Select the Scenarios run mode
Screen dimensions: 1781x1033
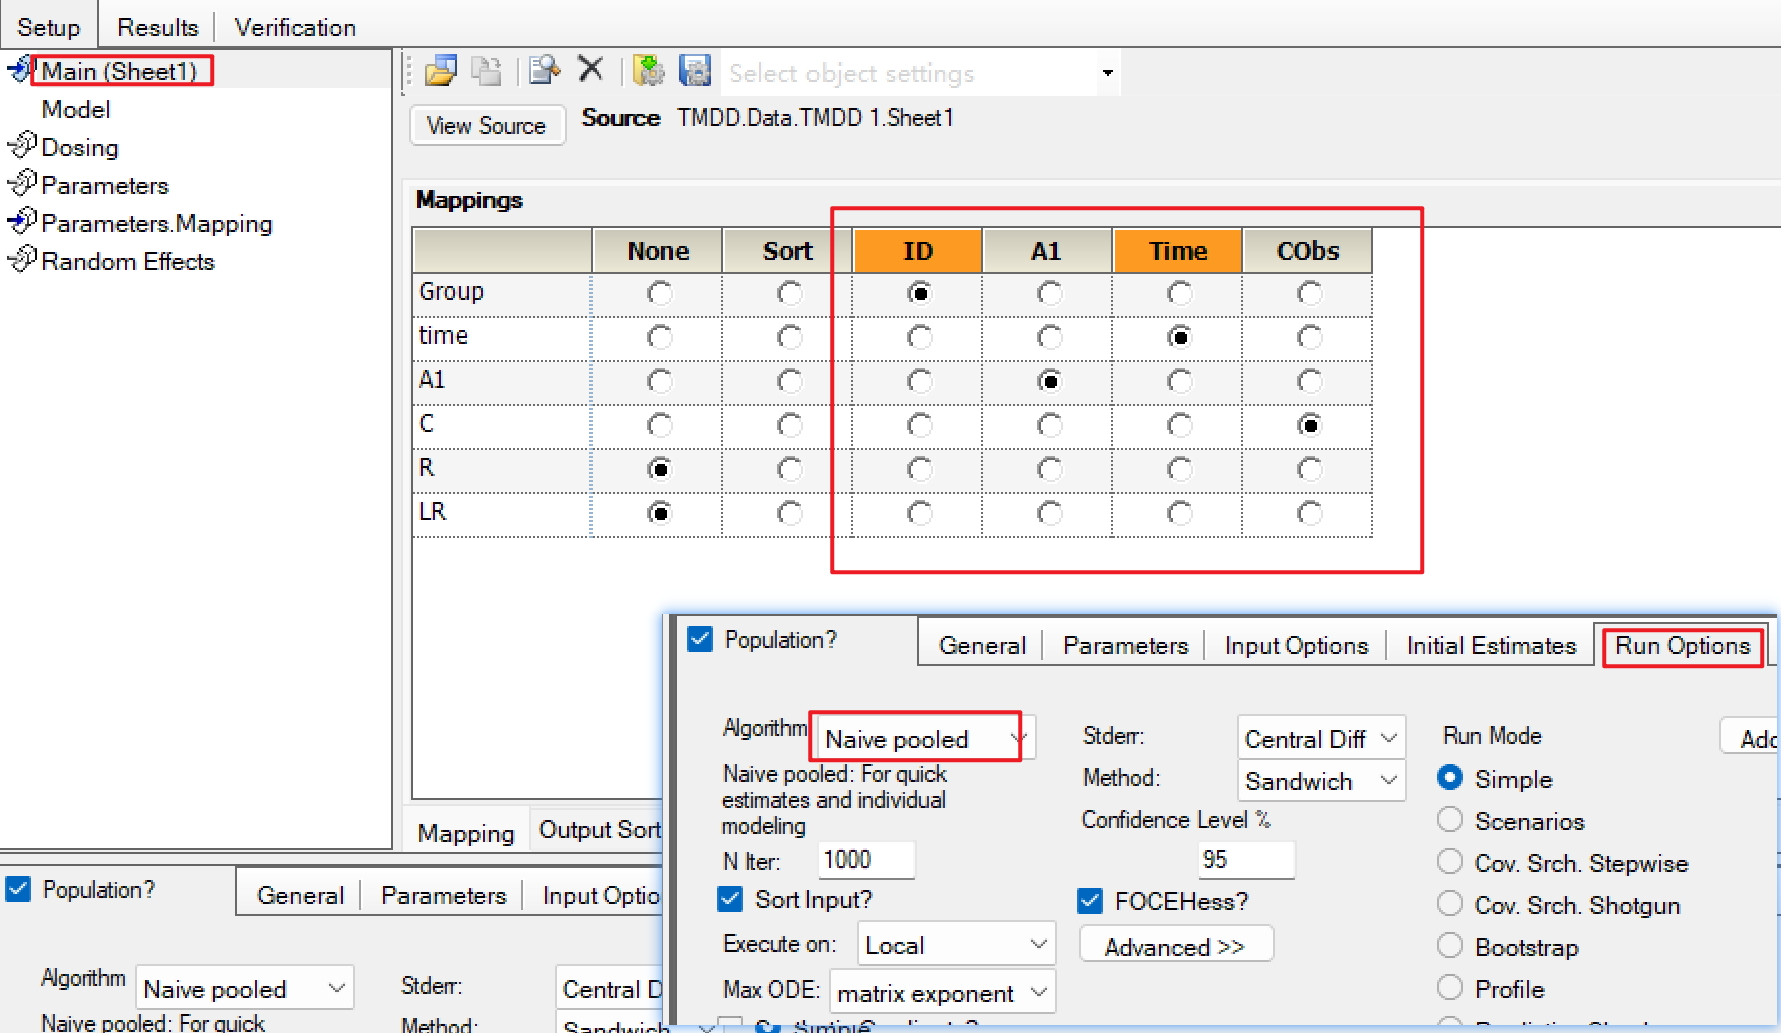point(1450,819)
